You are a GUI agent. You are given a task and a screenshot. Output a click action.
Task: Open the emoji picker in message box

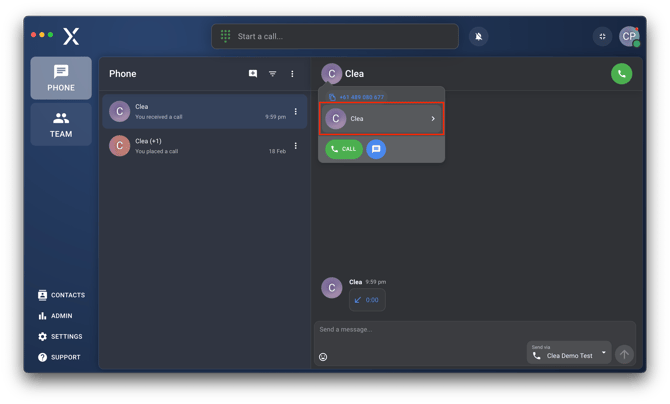(323, 357)
